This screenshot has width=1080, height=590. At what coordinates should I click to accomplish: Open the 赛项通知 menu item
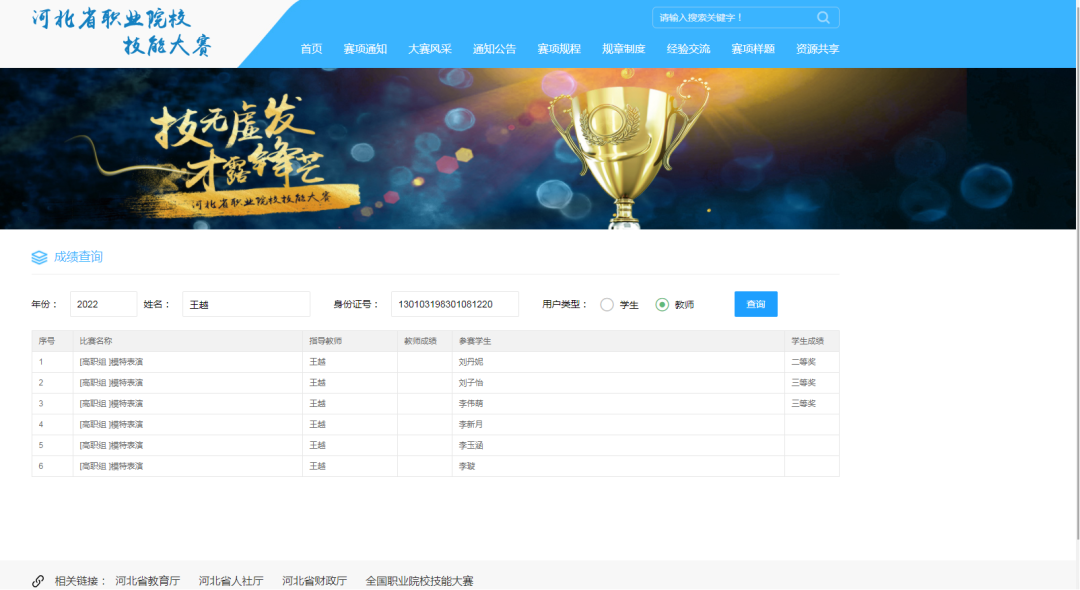tap(365, 47)
